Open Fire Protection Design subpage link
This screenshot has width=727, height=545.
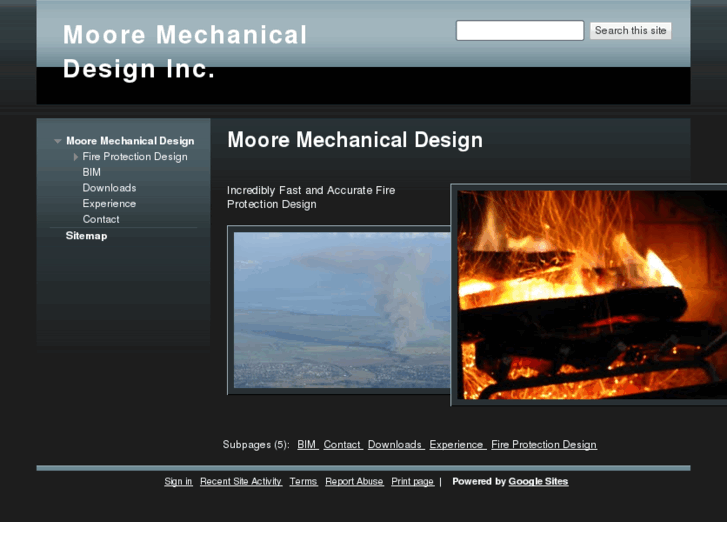pyautogui.click(x=544, y=444)
